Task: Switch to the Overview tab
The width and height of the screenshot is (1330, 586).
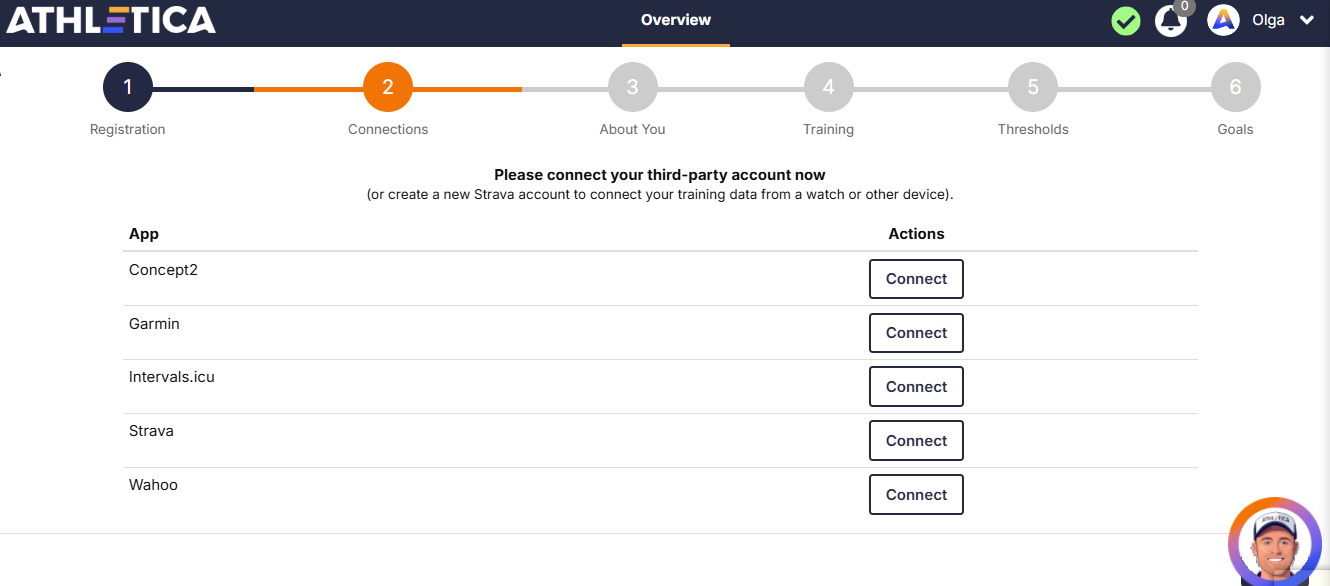Action: [x=676, y=20]
